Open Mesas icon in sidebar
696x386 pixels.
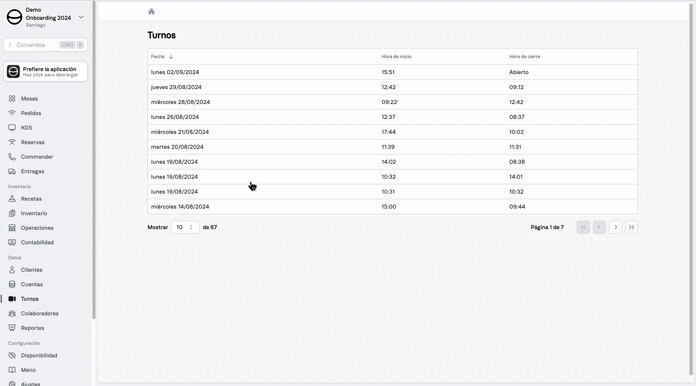coord(12,98)
